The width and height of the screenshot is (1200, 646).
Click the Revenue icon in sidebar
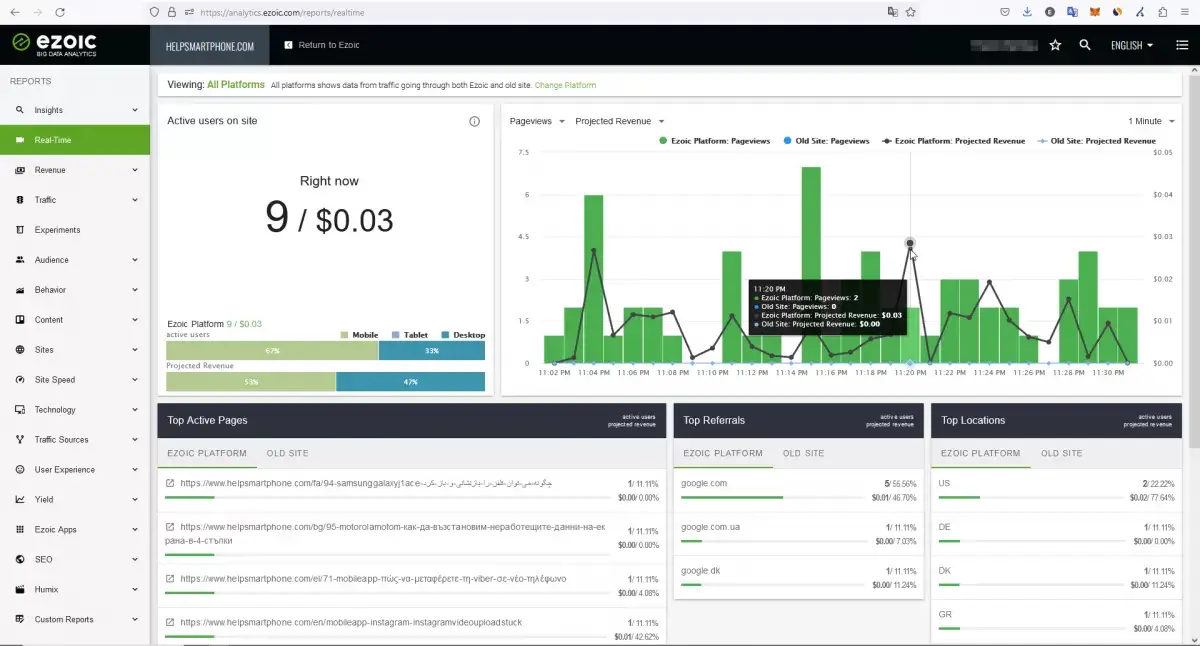(x=20, y=170)
